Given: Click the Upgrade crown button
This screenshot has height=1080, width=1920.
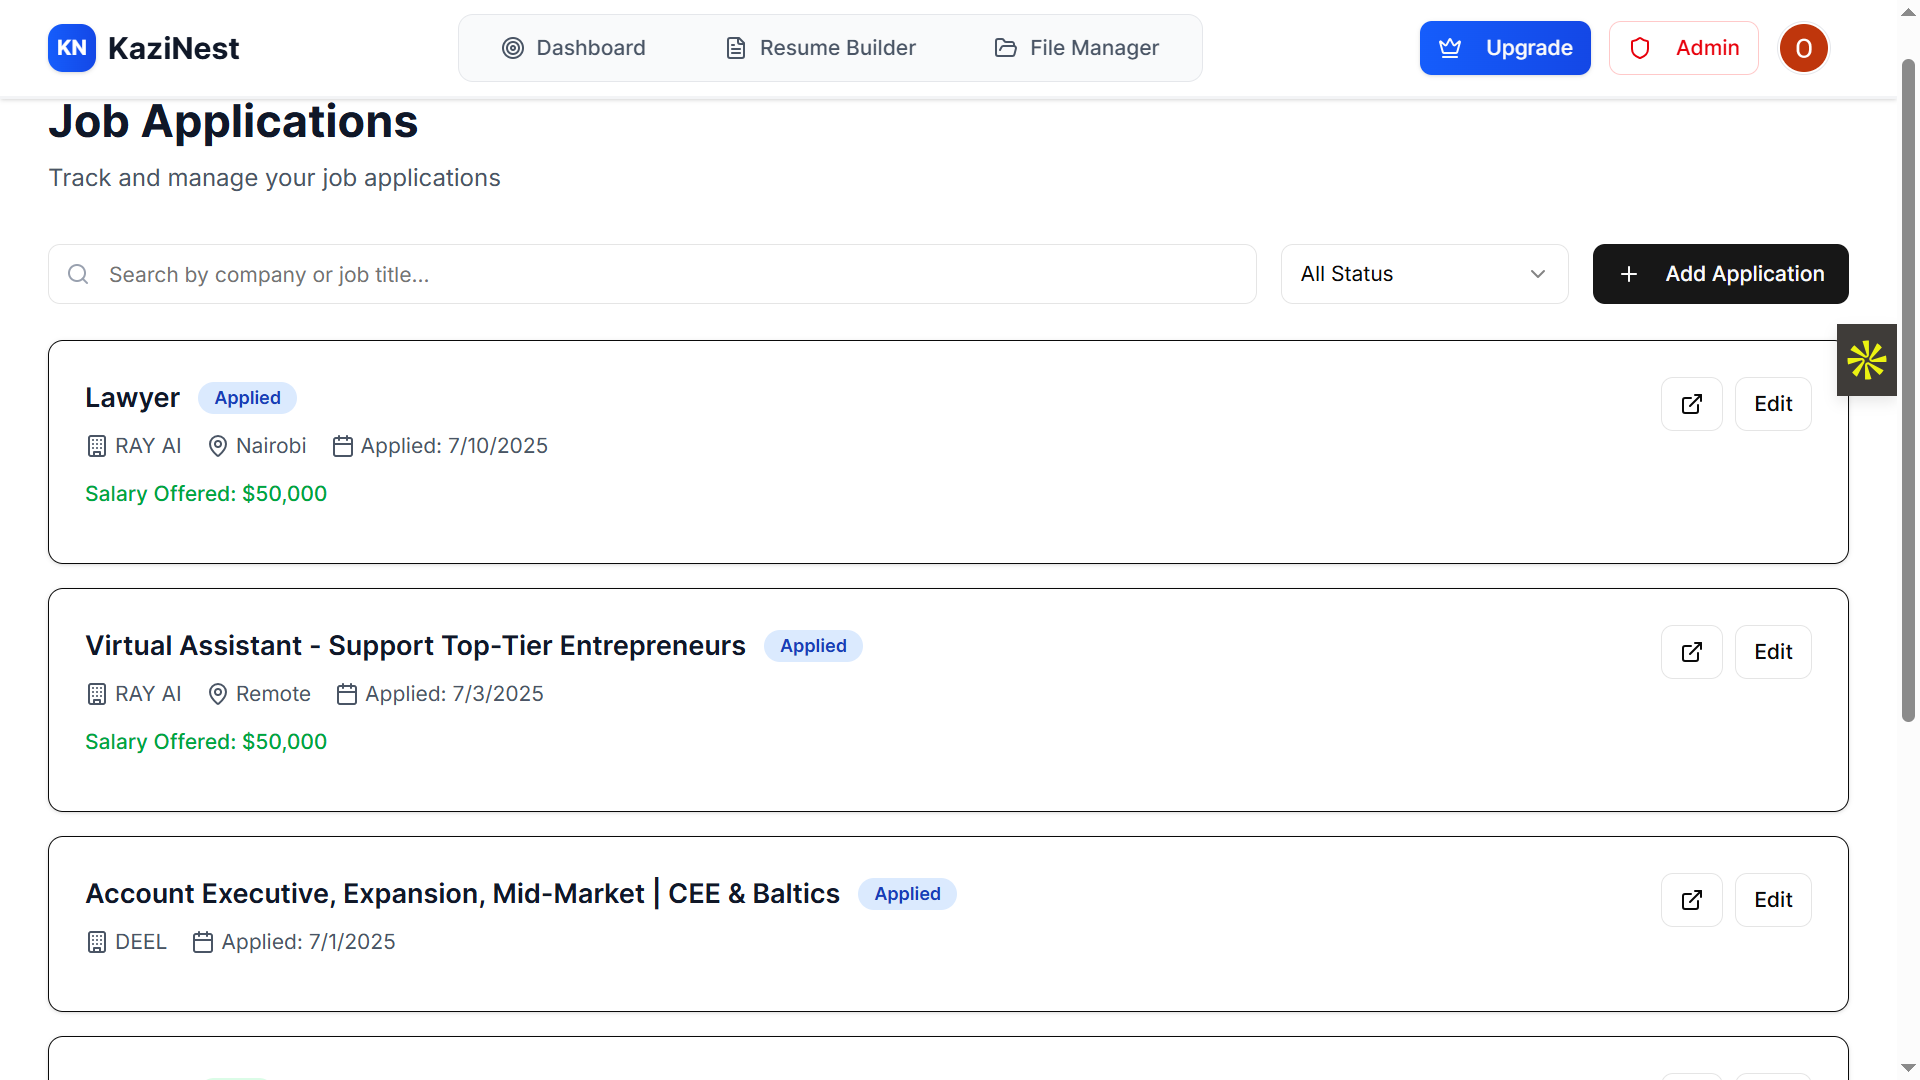Looking at the screenshot, I should click(1504, 48).
